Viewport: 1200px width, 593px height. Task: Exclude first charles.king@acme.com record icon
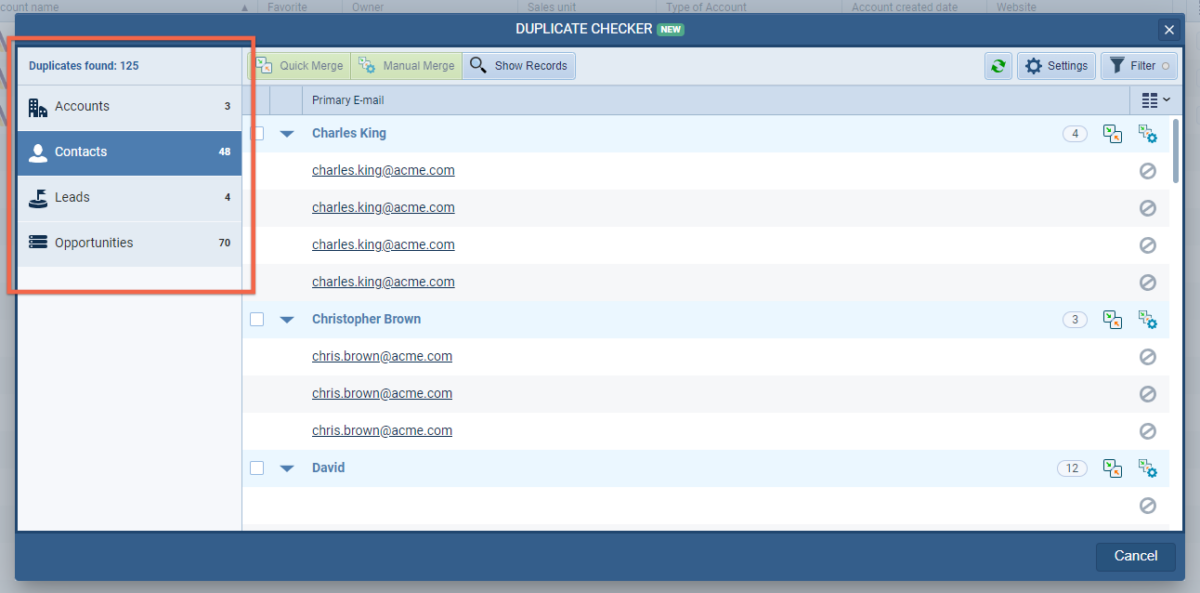click(1148, 171)
